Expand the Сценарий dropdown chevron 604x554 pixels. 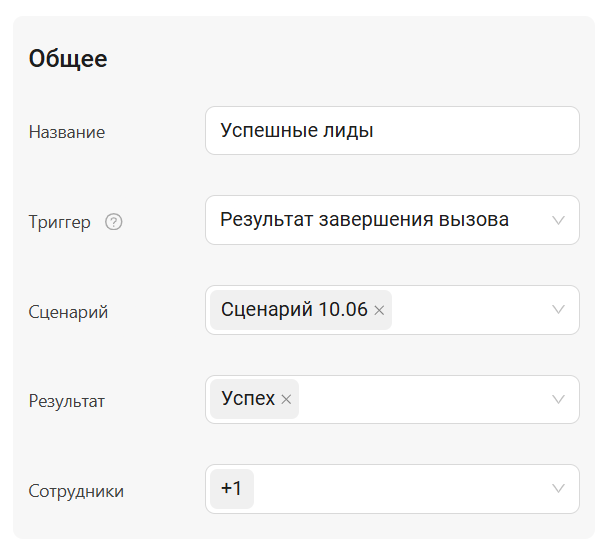coord(558,310)
